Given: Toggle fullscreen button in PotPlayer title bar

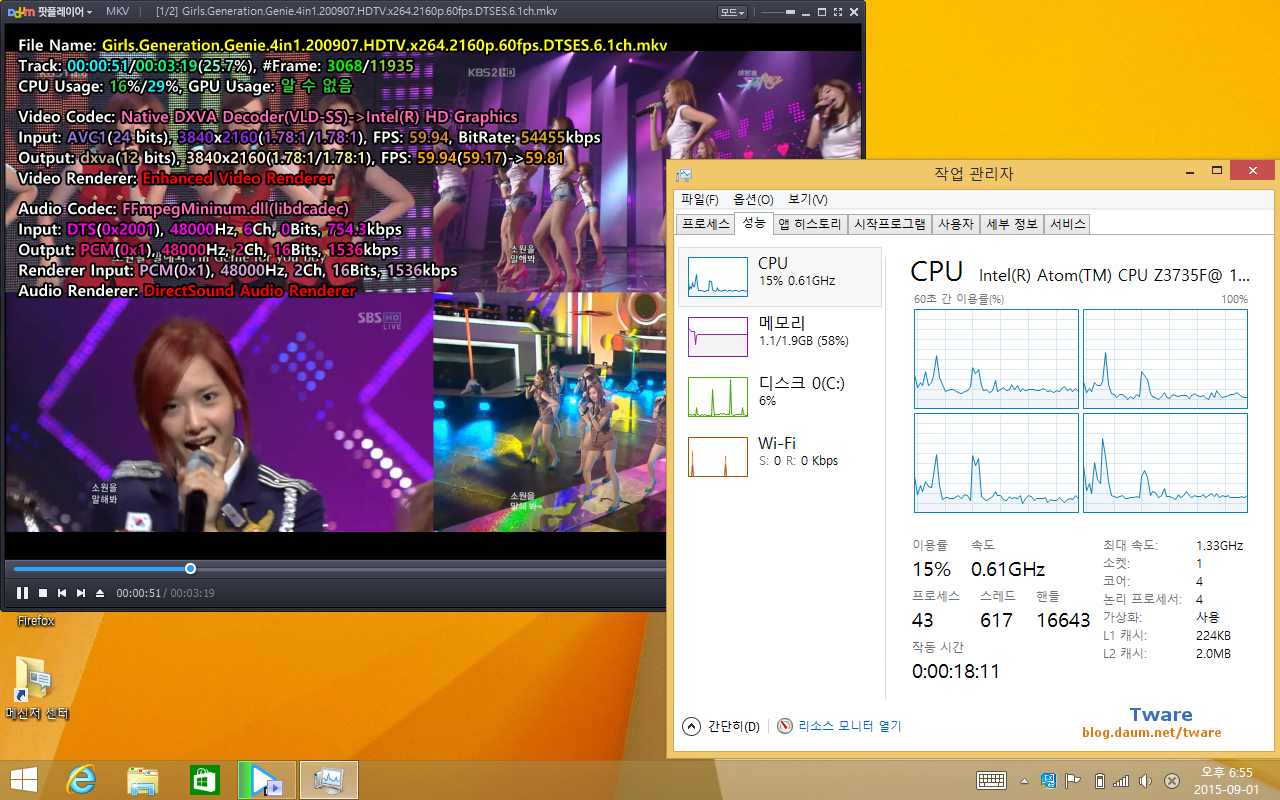Looking at the screenshot, I should point(838,12).
